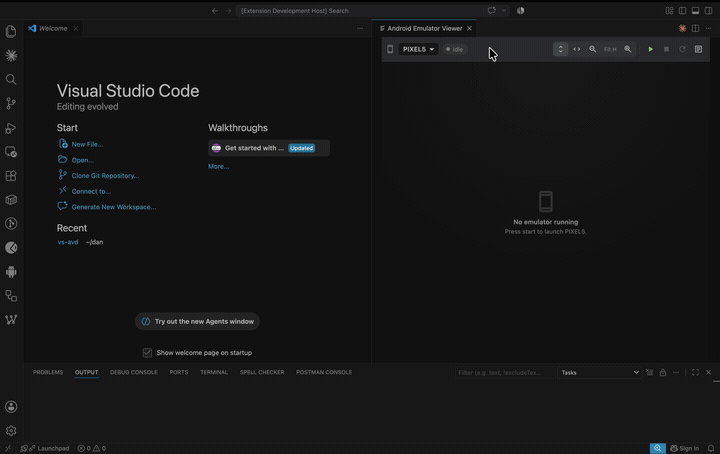Open the Remote Explorer view

pos(11,151)
